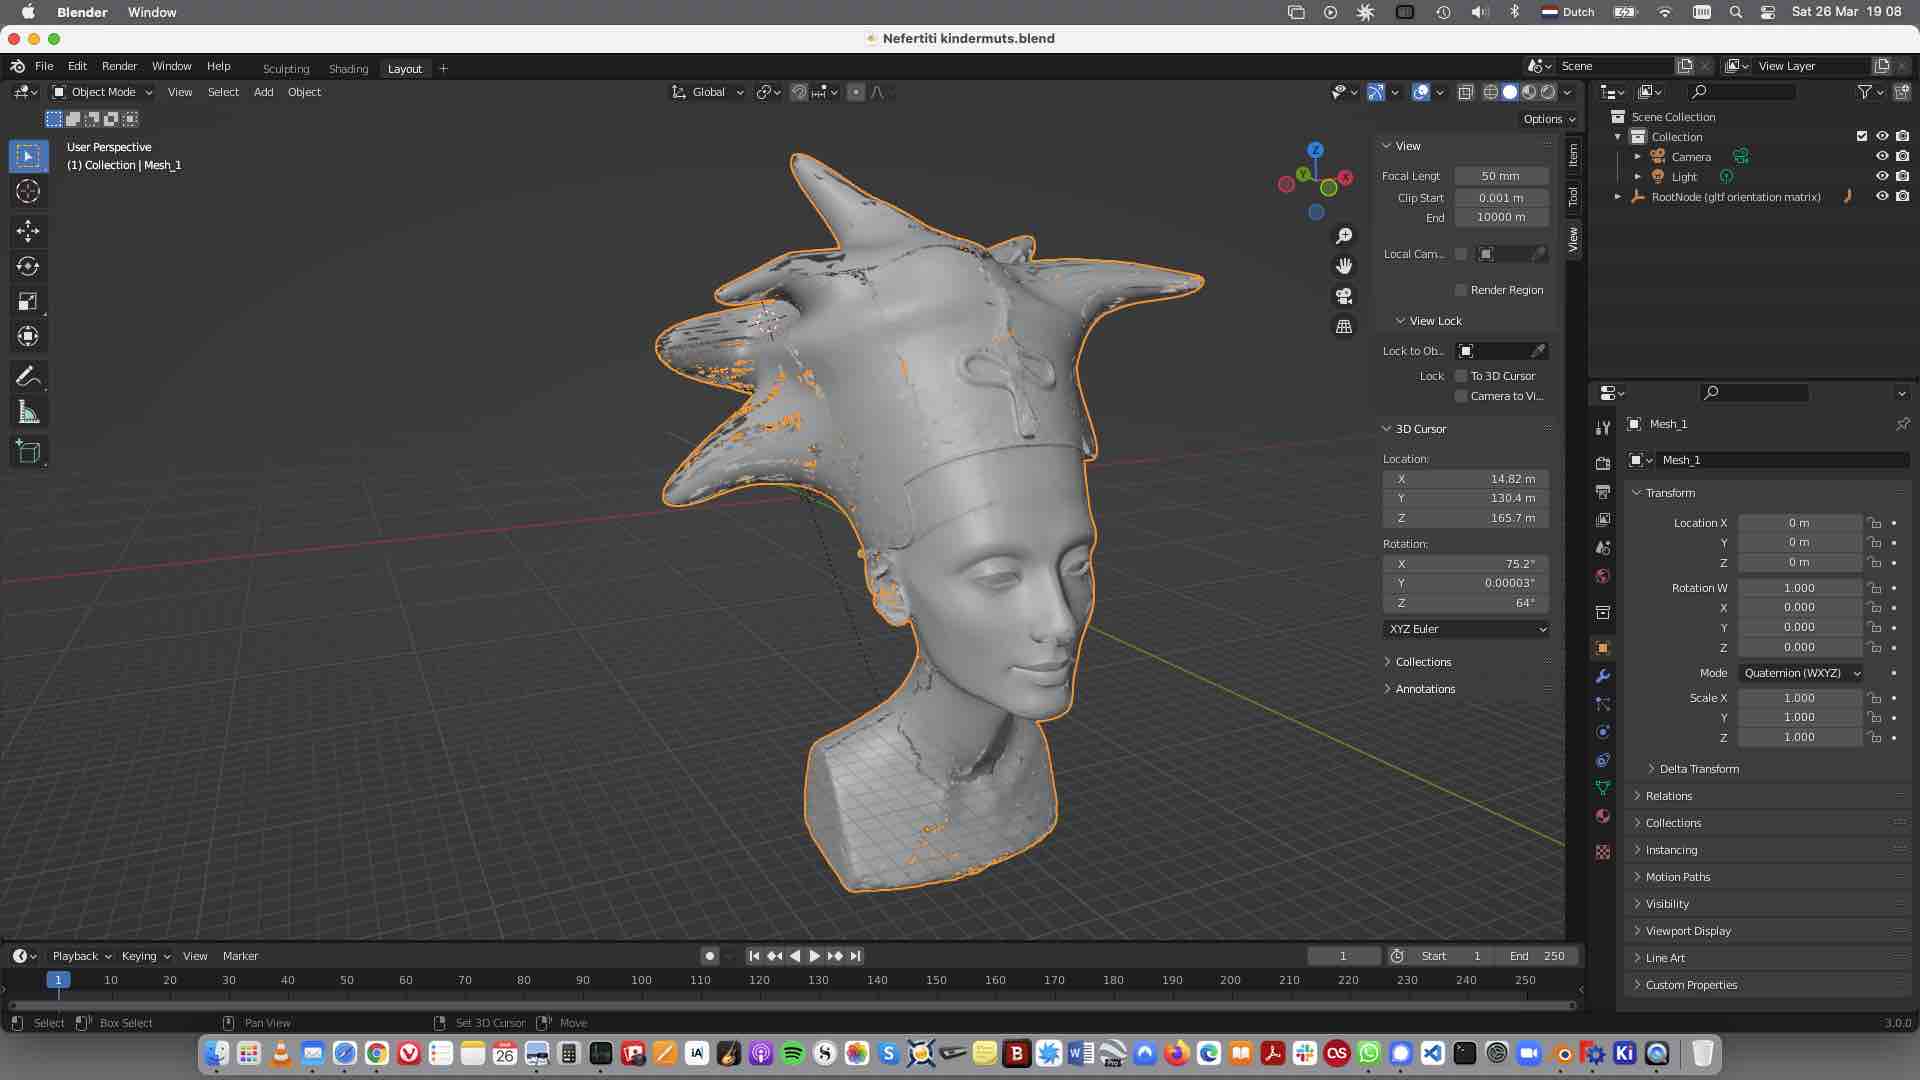The width and height of the screenshot is (1920, 1080).
Task: Click the add workspace plus button
Action: 443,69
